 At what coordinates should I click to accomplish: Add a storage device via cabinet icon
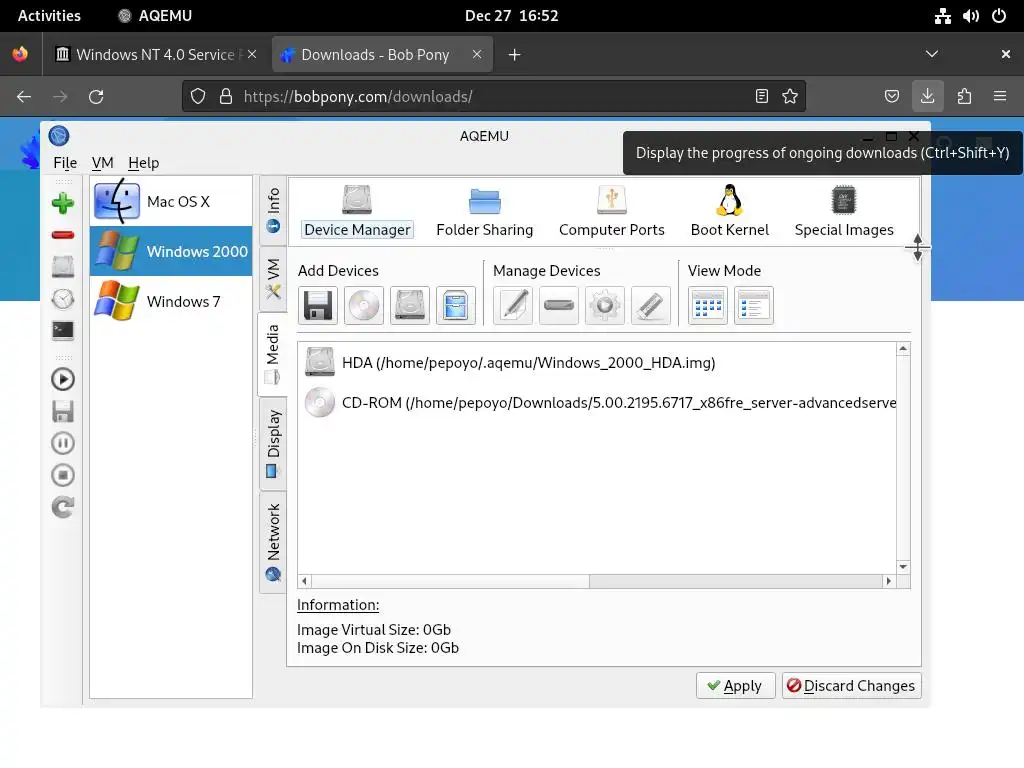[455, 305]
